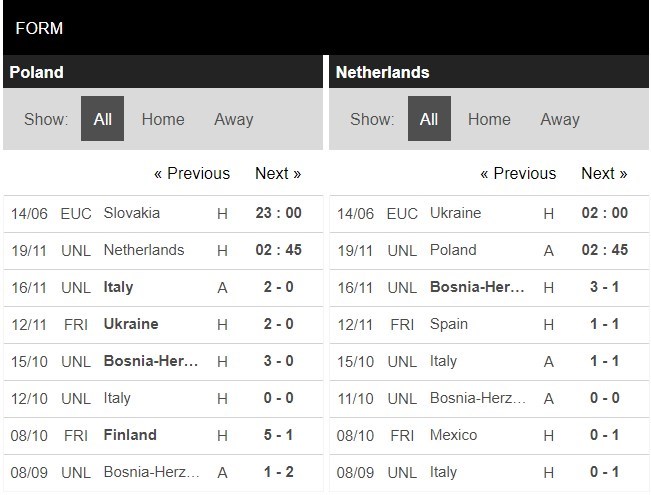651x495 pixels.
Task: Switch Netherlands form to Home matches
Action: (489, 119)
